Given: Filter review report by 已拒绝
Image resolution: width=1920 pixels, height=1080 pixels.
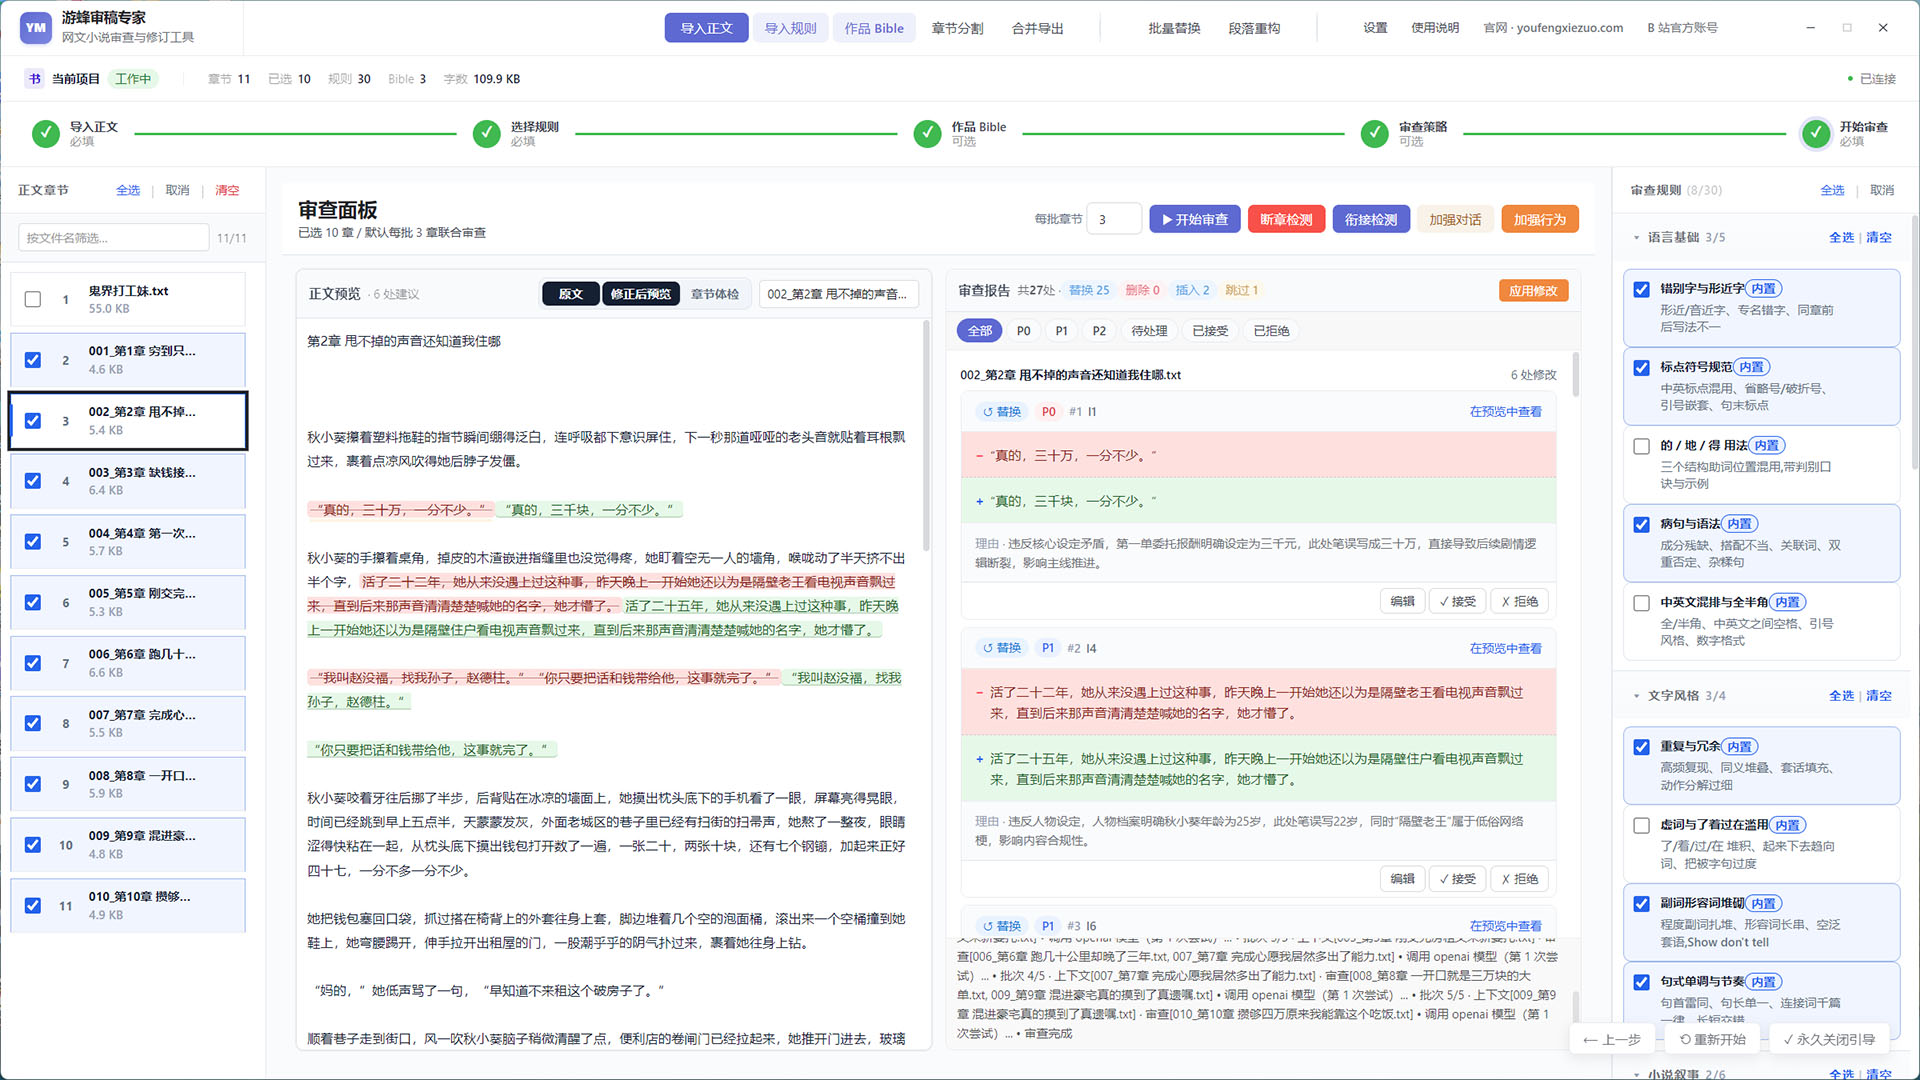Looking at the screenshot, I should (x=1271, y=331).
